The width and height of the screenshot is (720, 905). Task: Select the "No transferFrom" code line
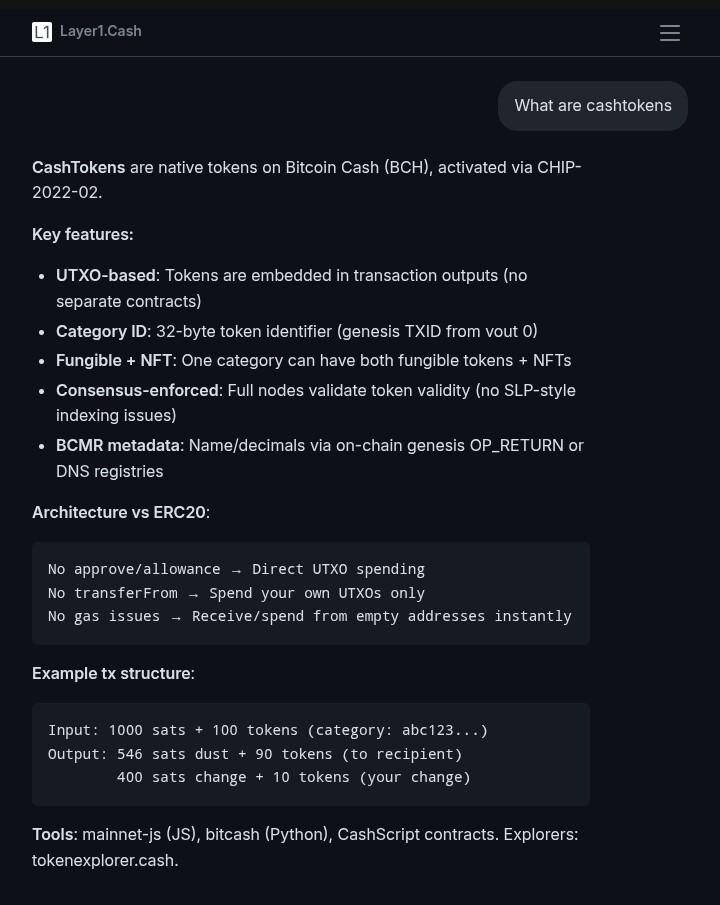(236, 593)
